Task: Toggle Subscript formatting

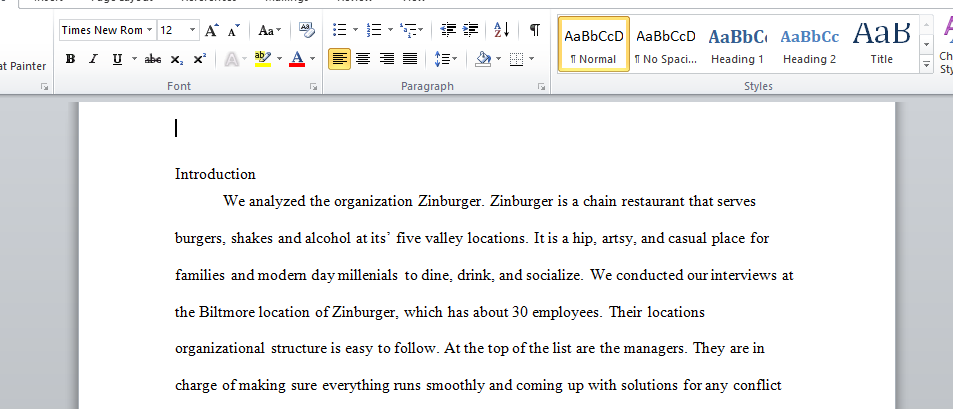Action: pyautogui.click(x=176, y=59)
